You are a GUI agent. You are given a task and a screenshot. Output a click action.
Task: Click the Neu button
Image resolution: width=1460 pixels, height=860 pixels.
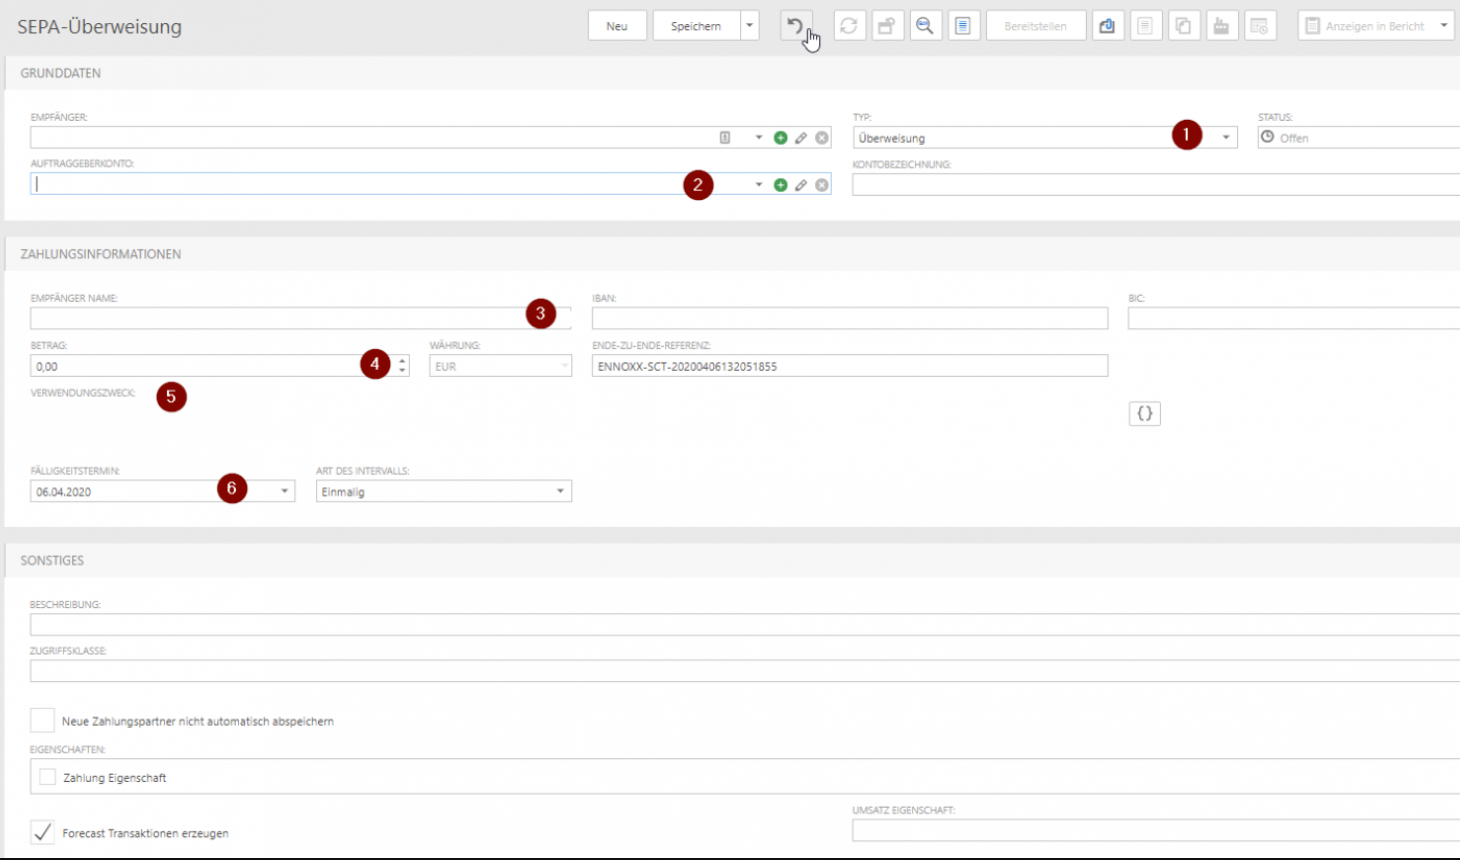(x=617, y=26)
